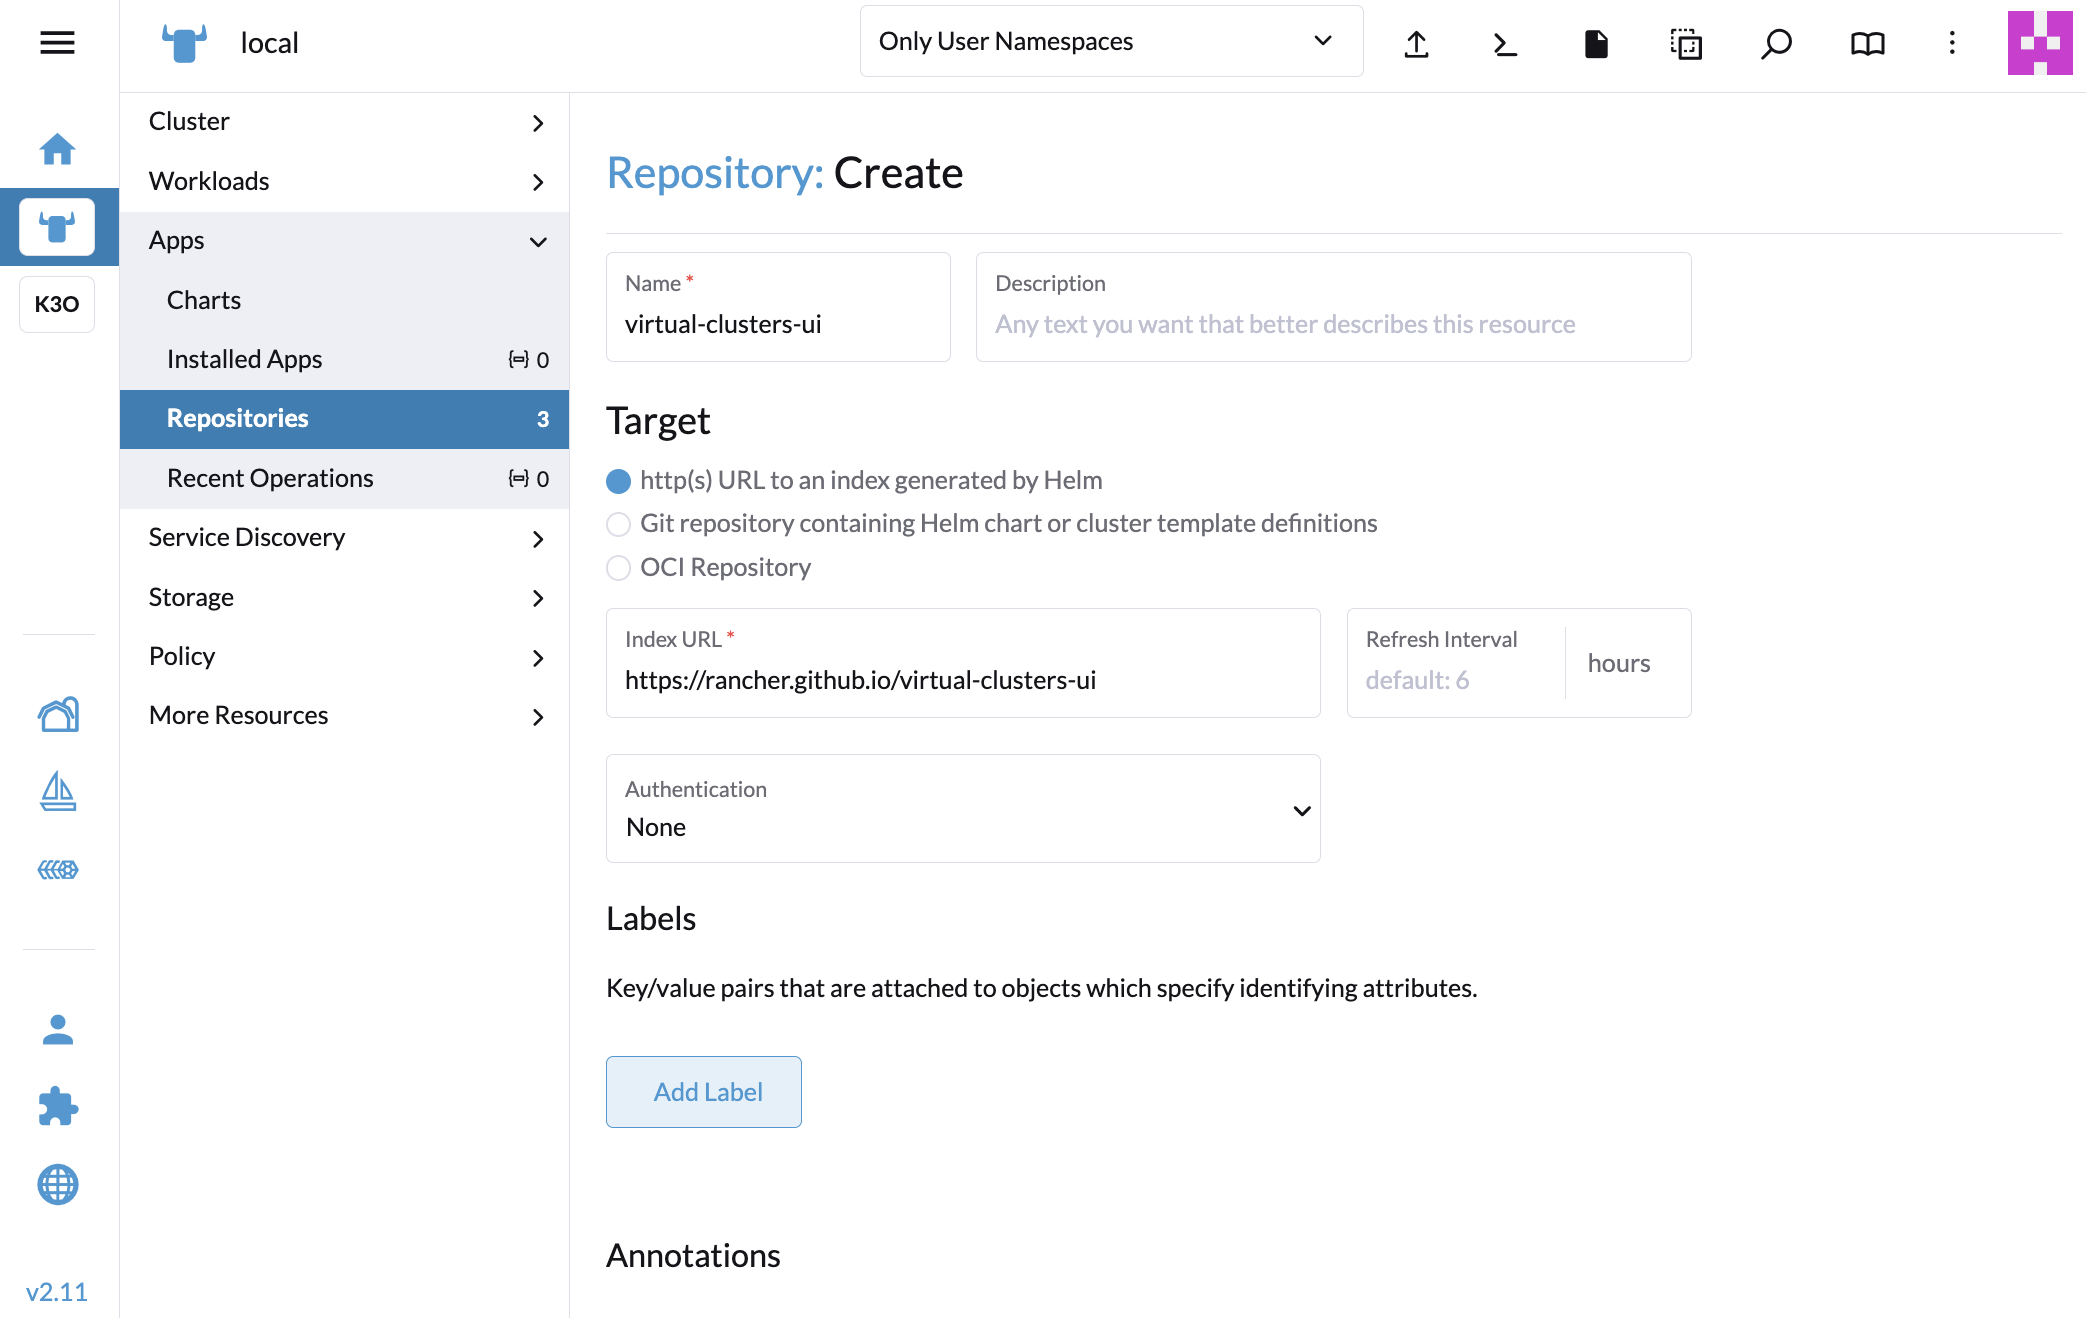Go to Home via the house icon
Screen dimensions: 2086x1318
click(x=57, y=149)
